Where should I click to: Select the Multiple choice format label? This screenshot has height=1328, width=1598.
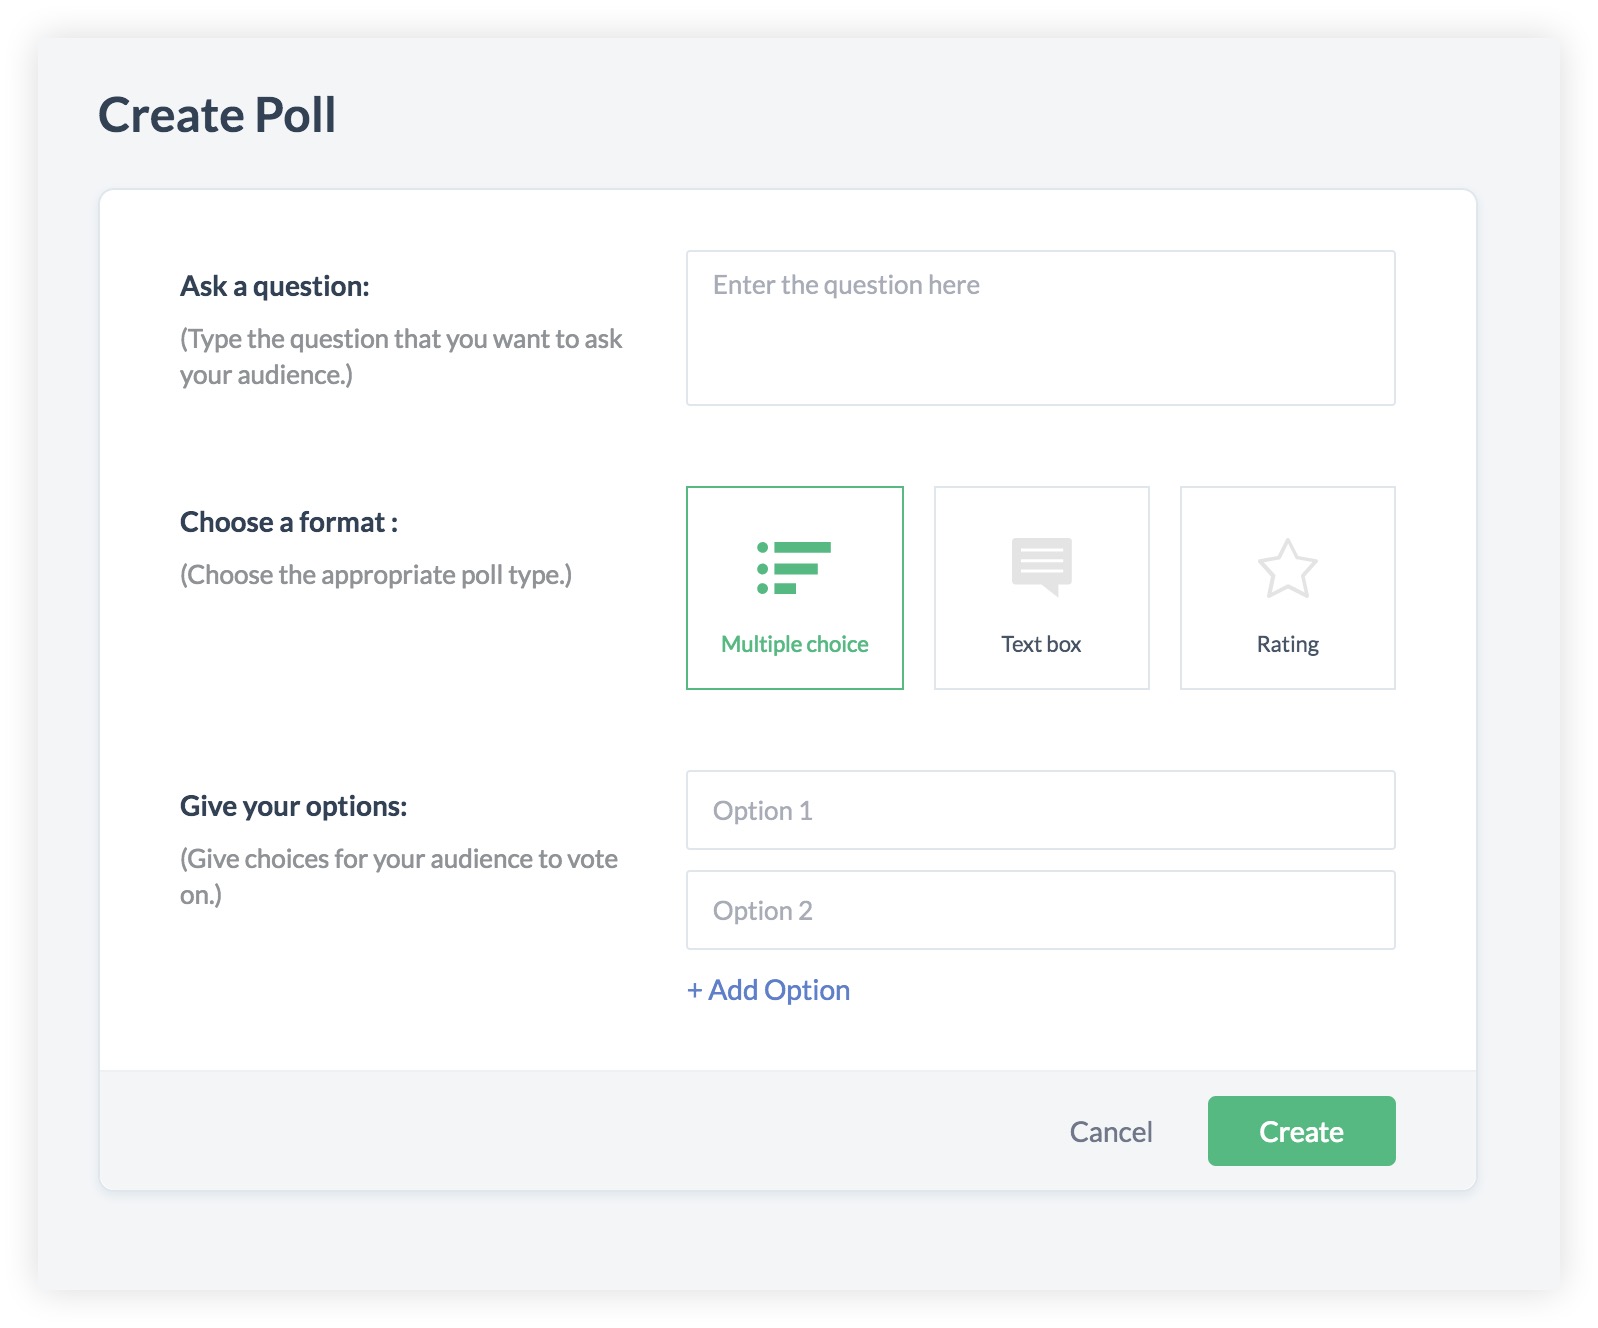point(795,644)
